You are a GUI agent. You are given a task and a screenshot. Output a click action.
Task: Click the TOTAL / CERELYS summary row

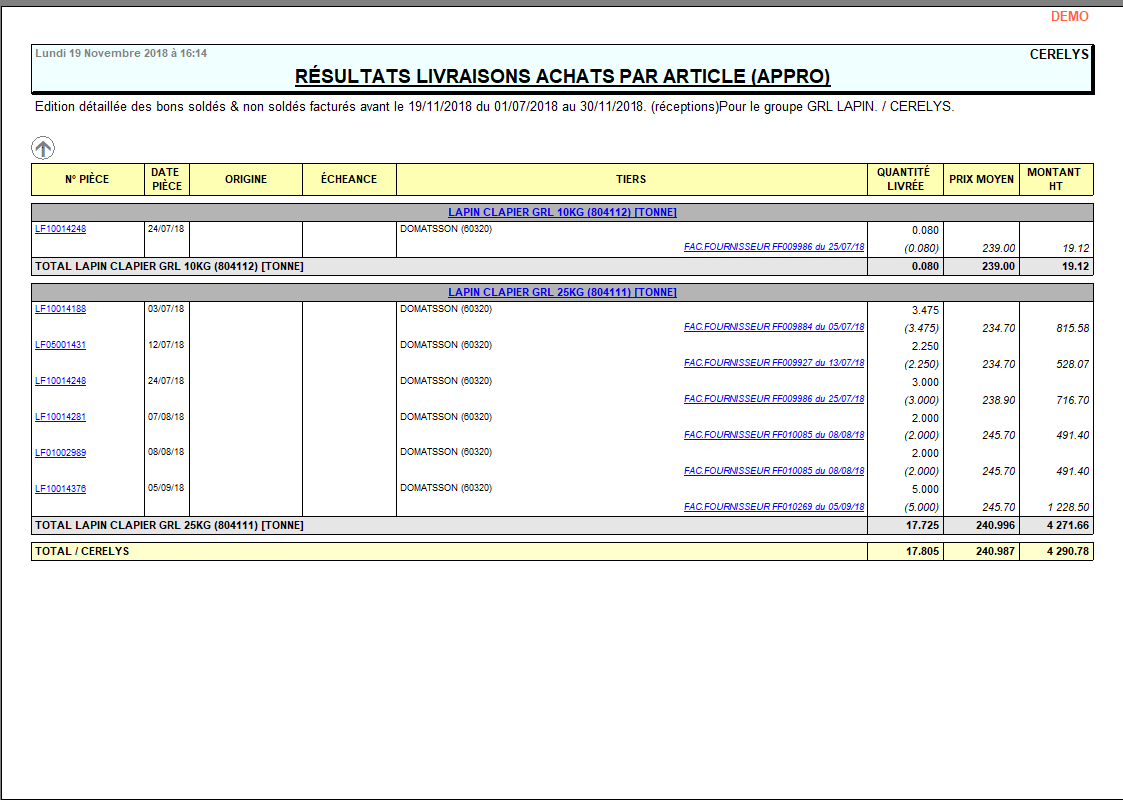(448, 551)
